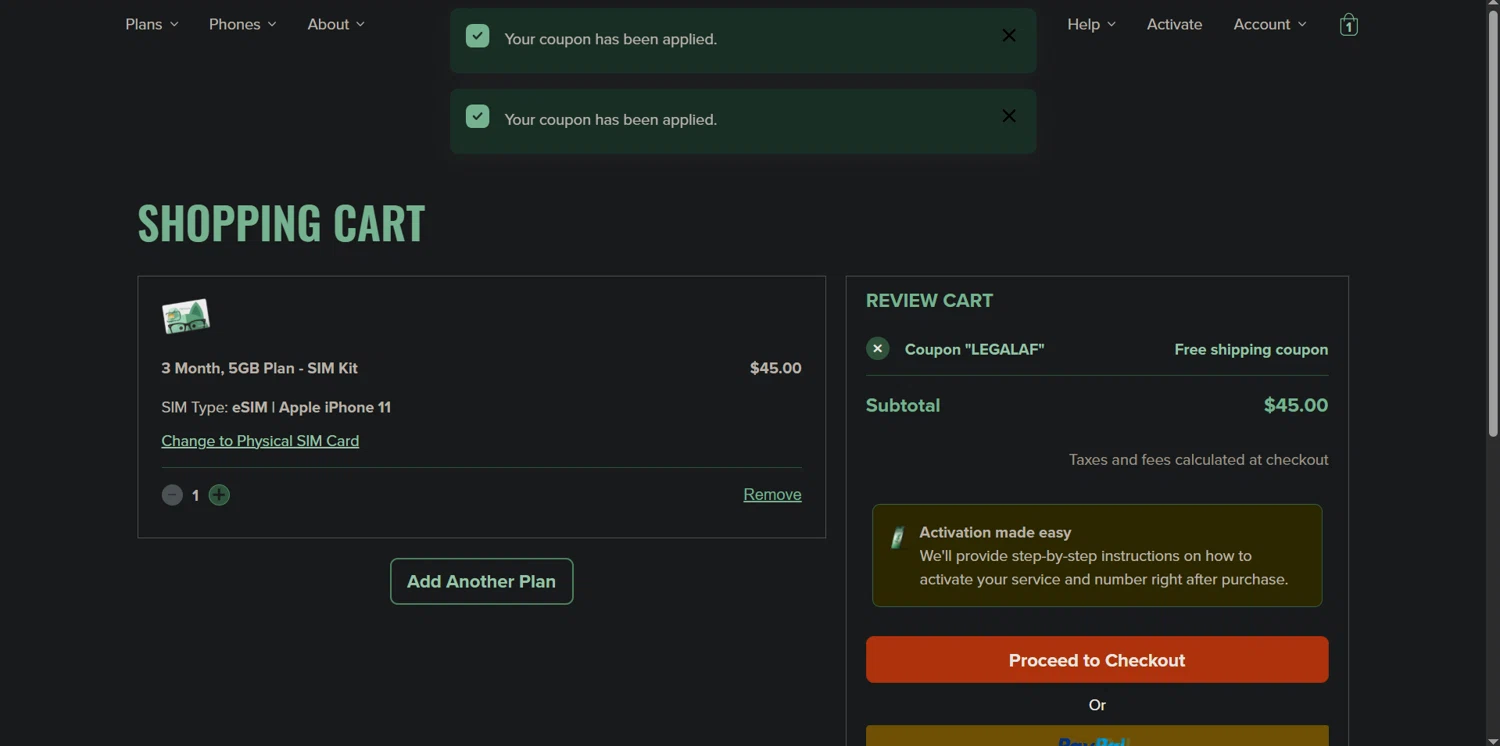
Task: Click 'Taxes and fees calculated at checkout'
Action: tap(1198, 460)
